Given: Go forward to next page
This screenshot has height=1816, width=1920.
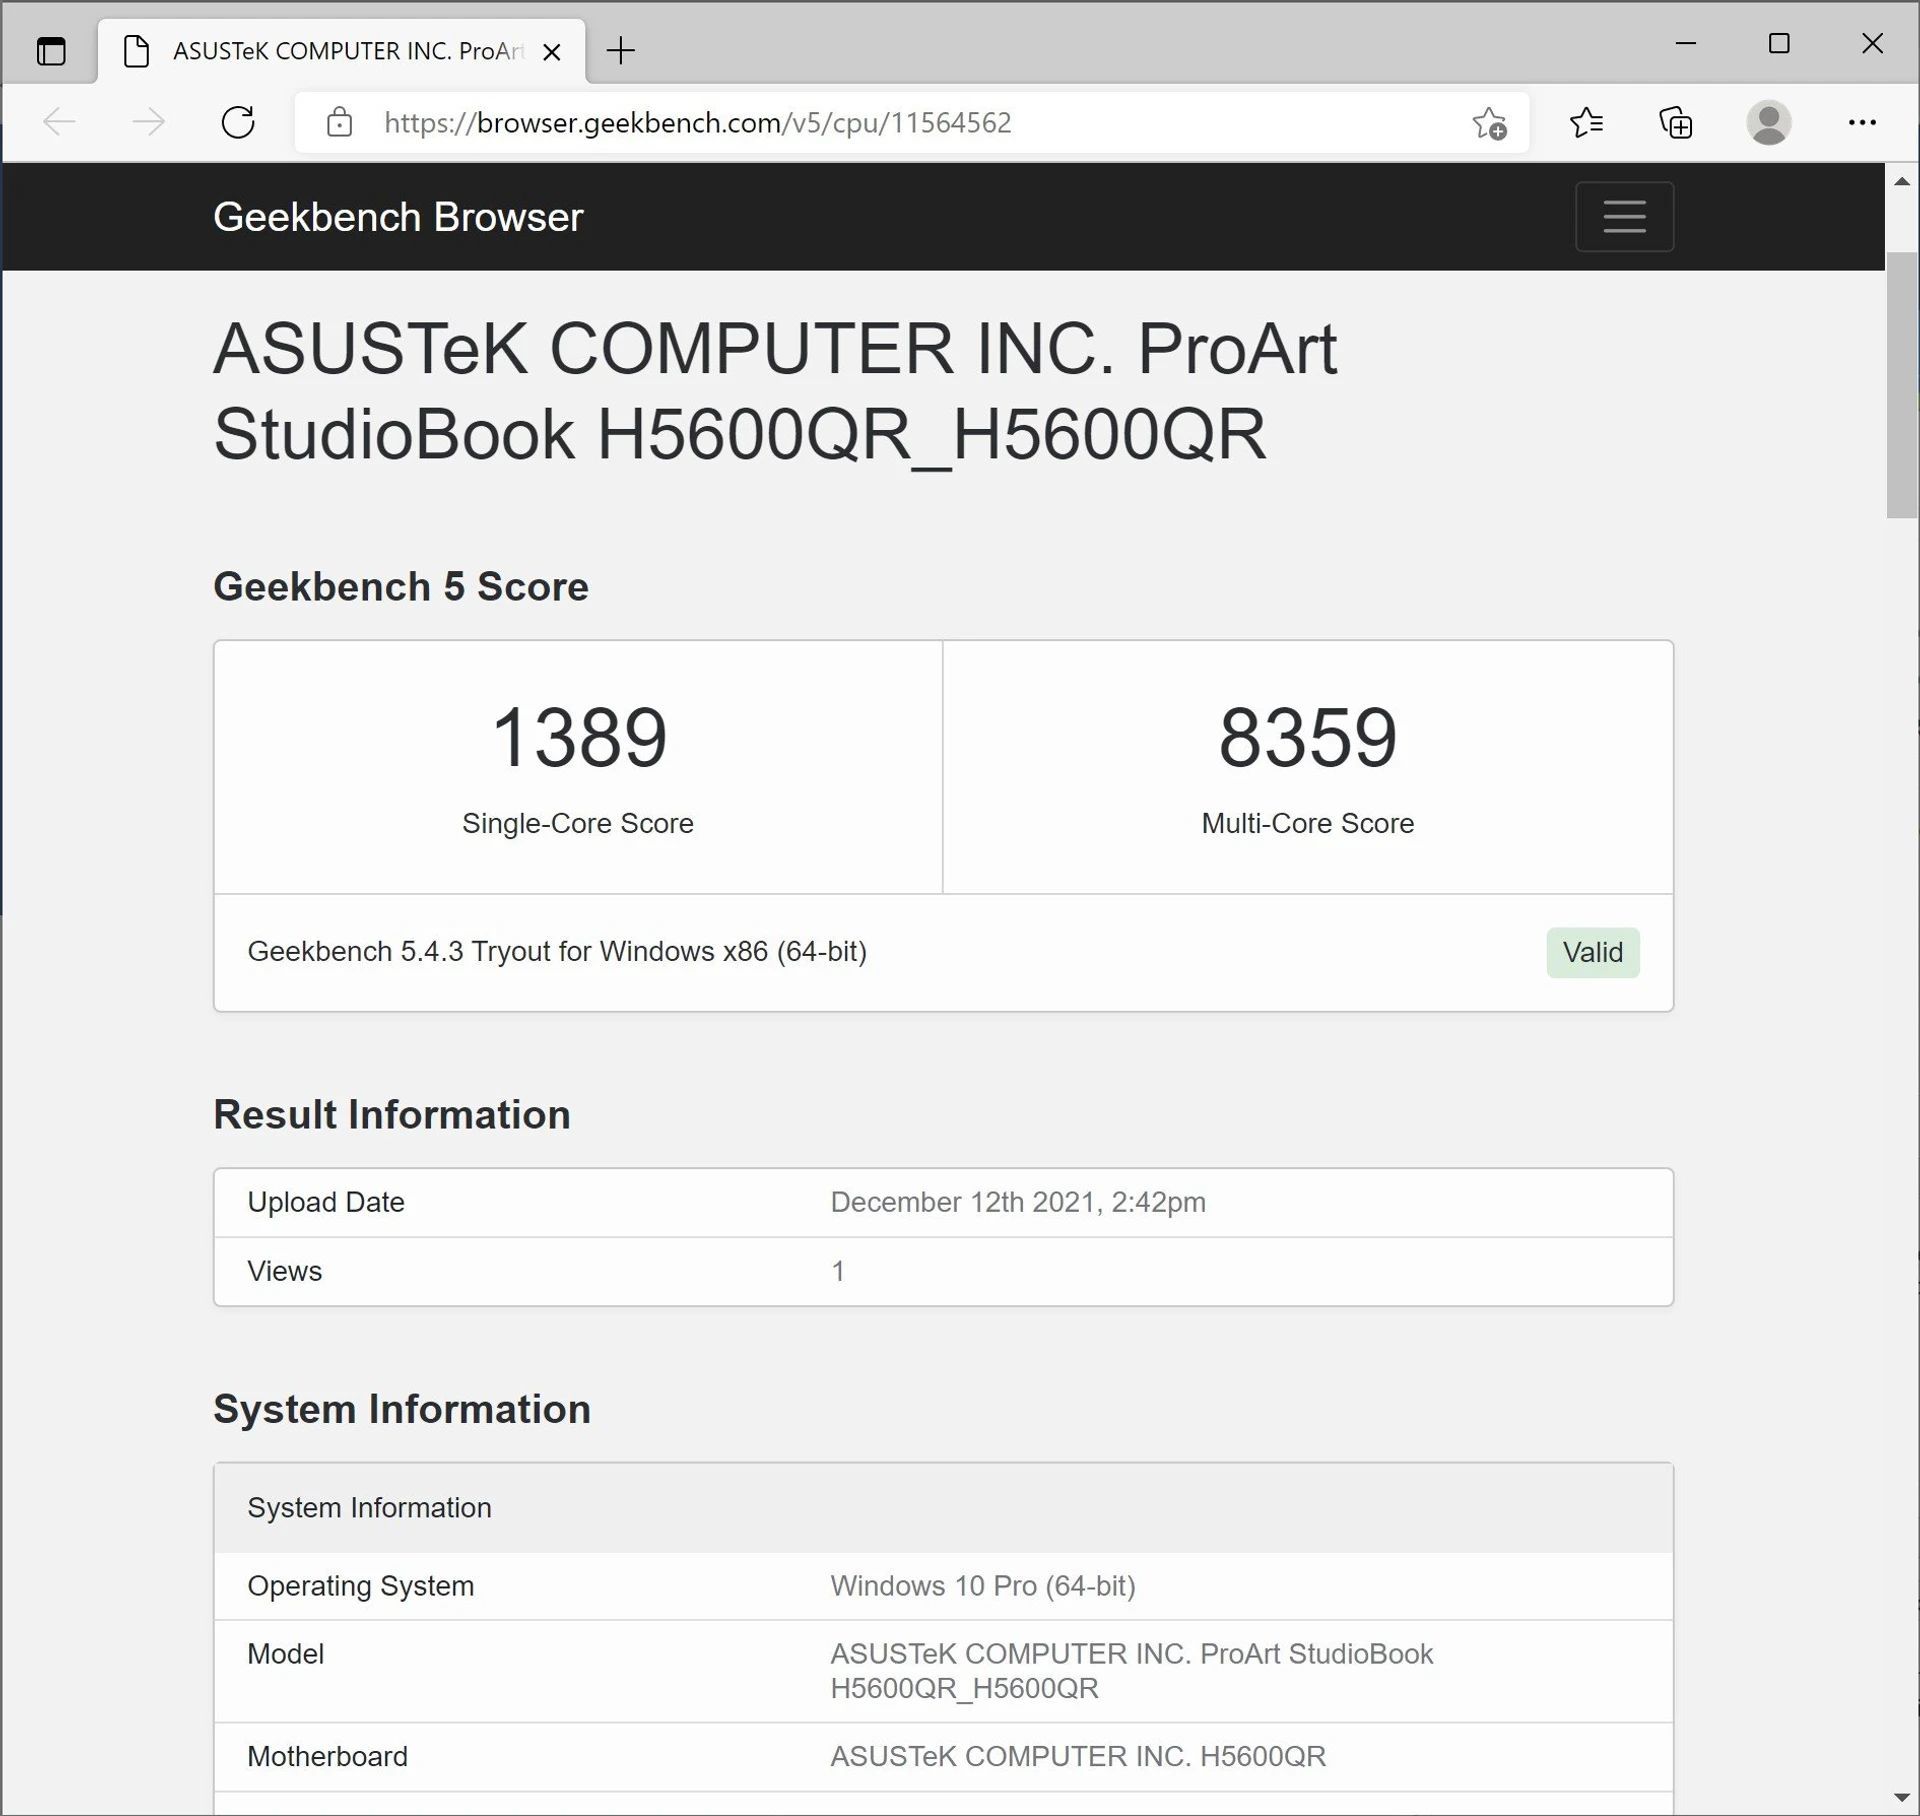Looking at the screenshot, I should click(149, 122).
